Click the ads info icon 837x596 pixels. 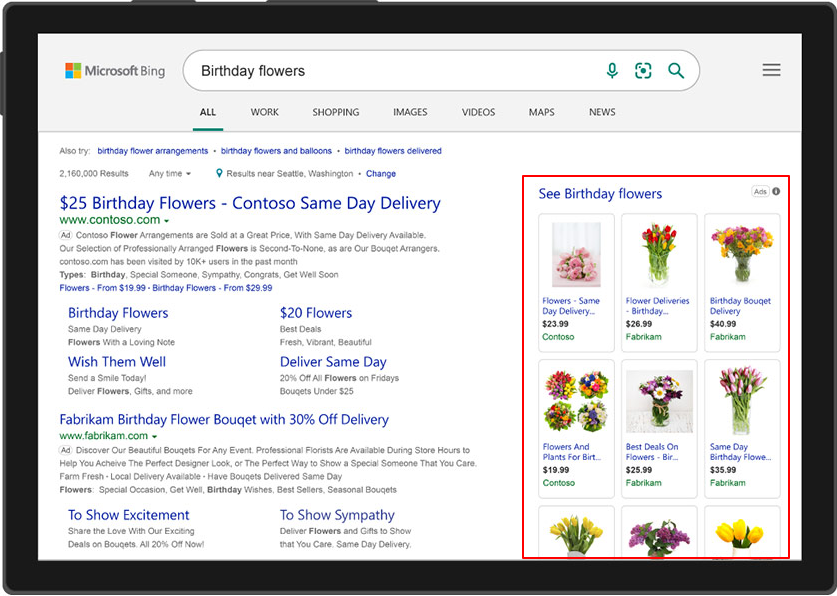pos(776,191)
